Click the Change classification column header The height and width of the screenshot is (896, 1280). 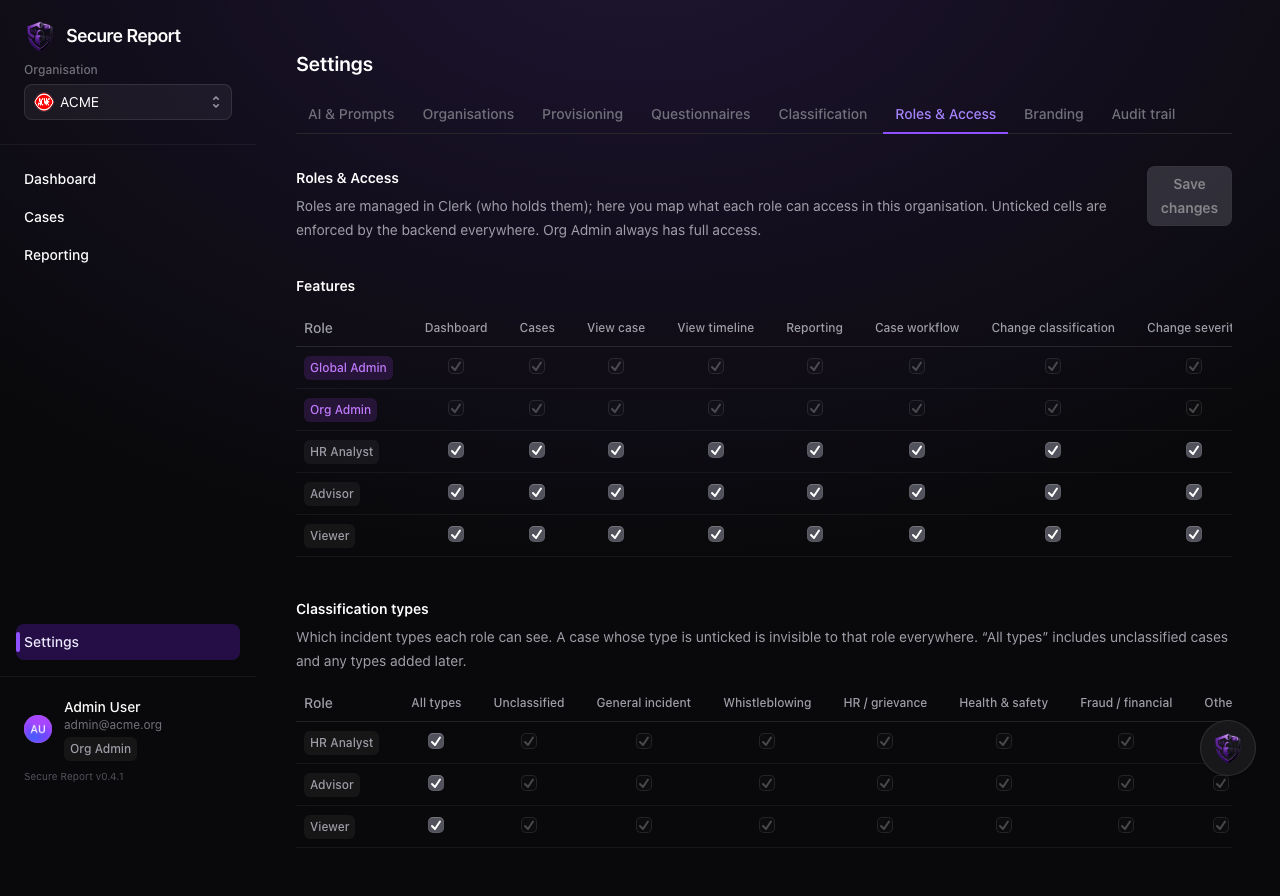point(1053,328)
